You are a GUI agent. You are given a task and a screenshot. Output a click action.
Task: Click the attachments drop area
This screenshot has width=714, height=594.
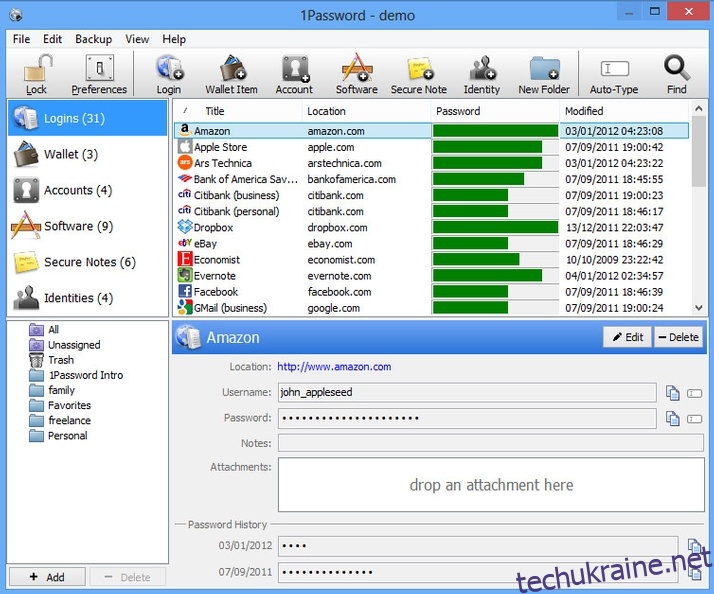tap(491, 485)
